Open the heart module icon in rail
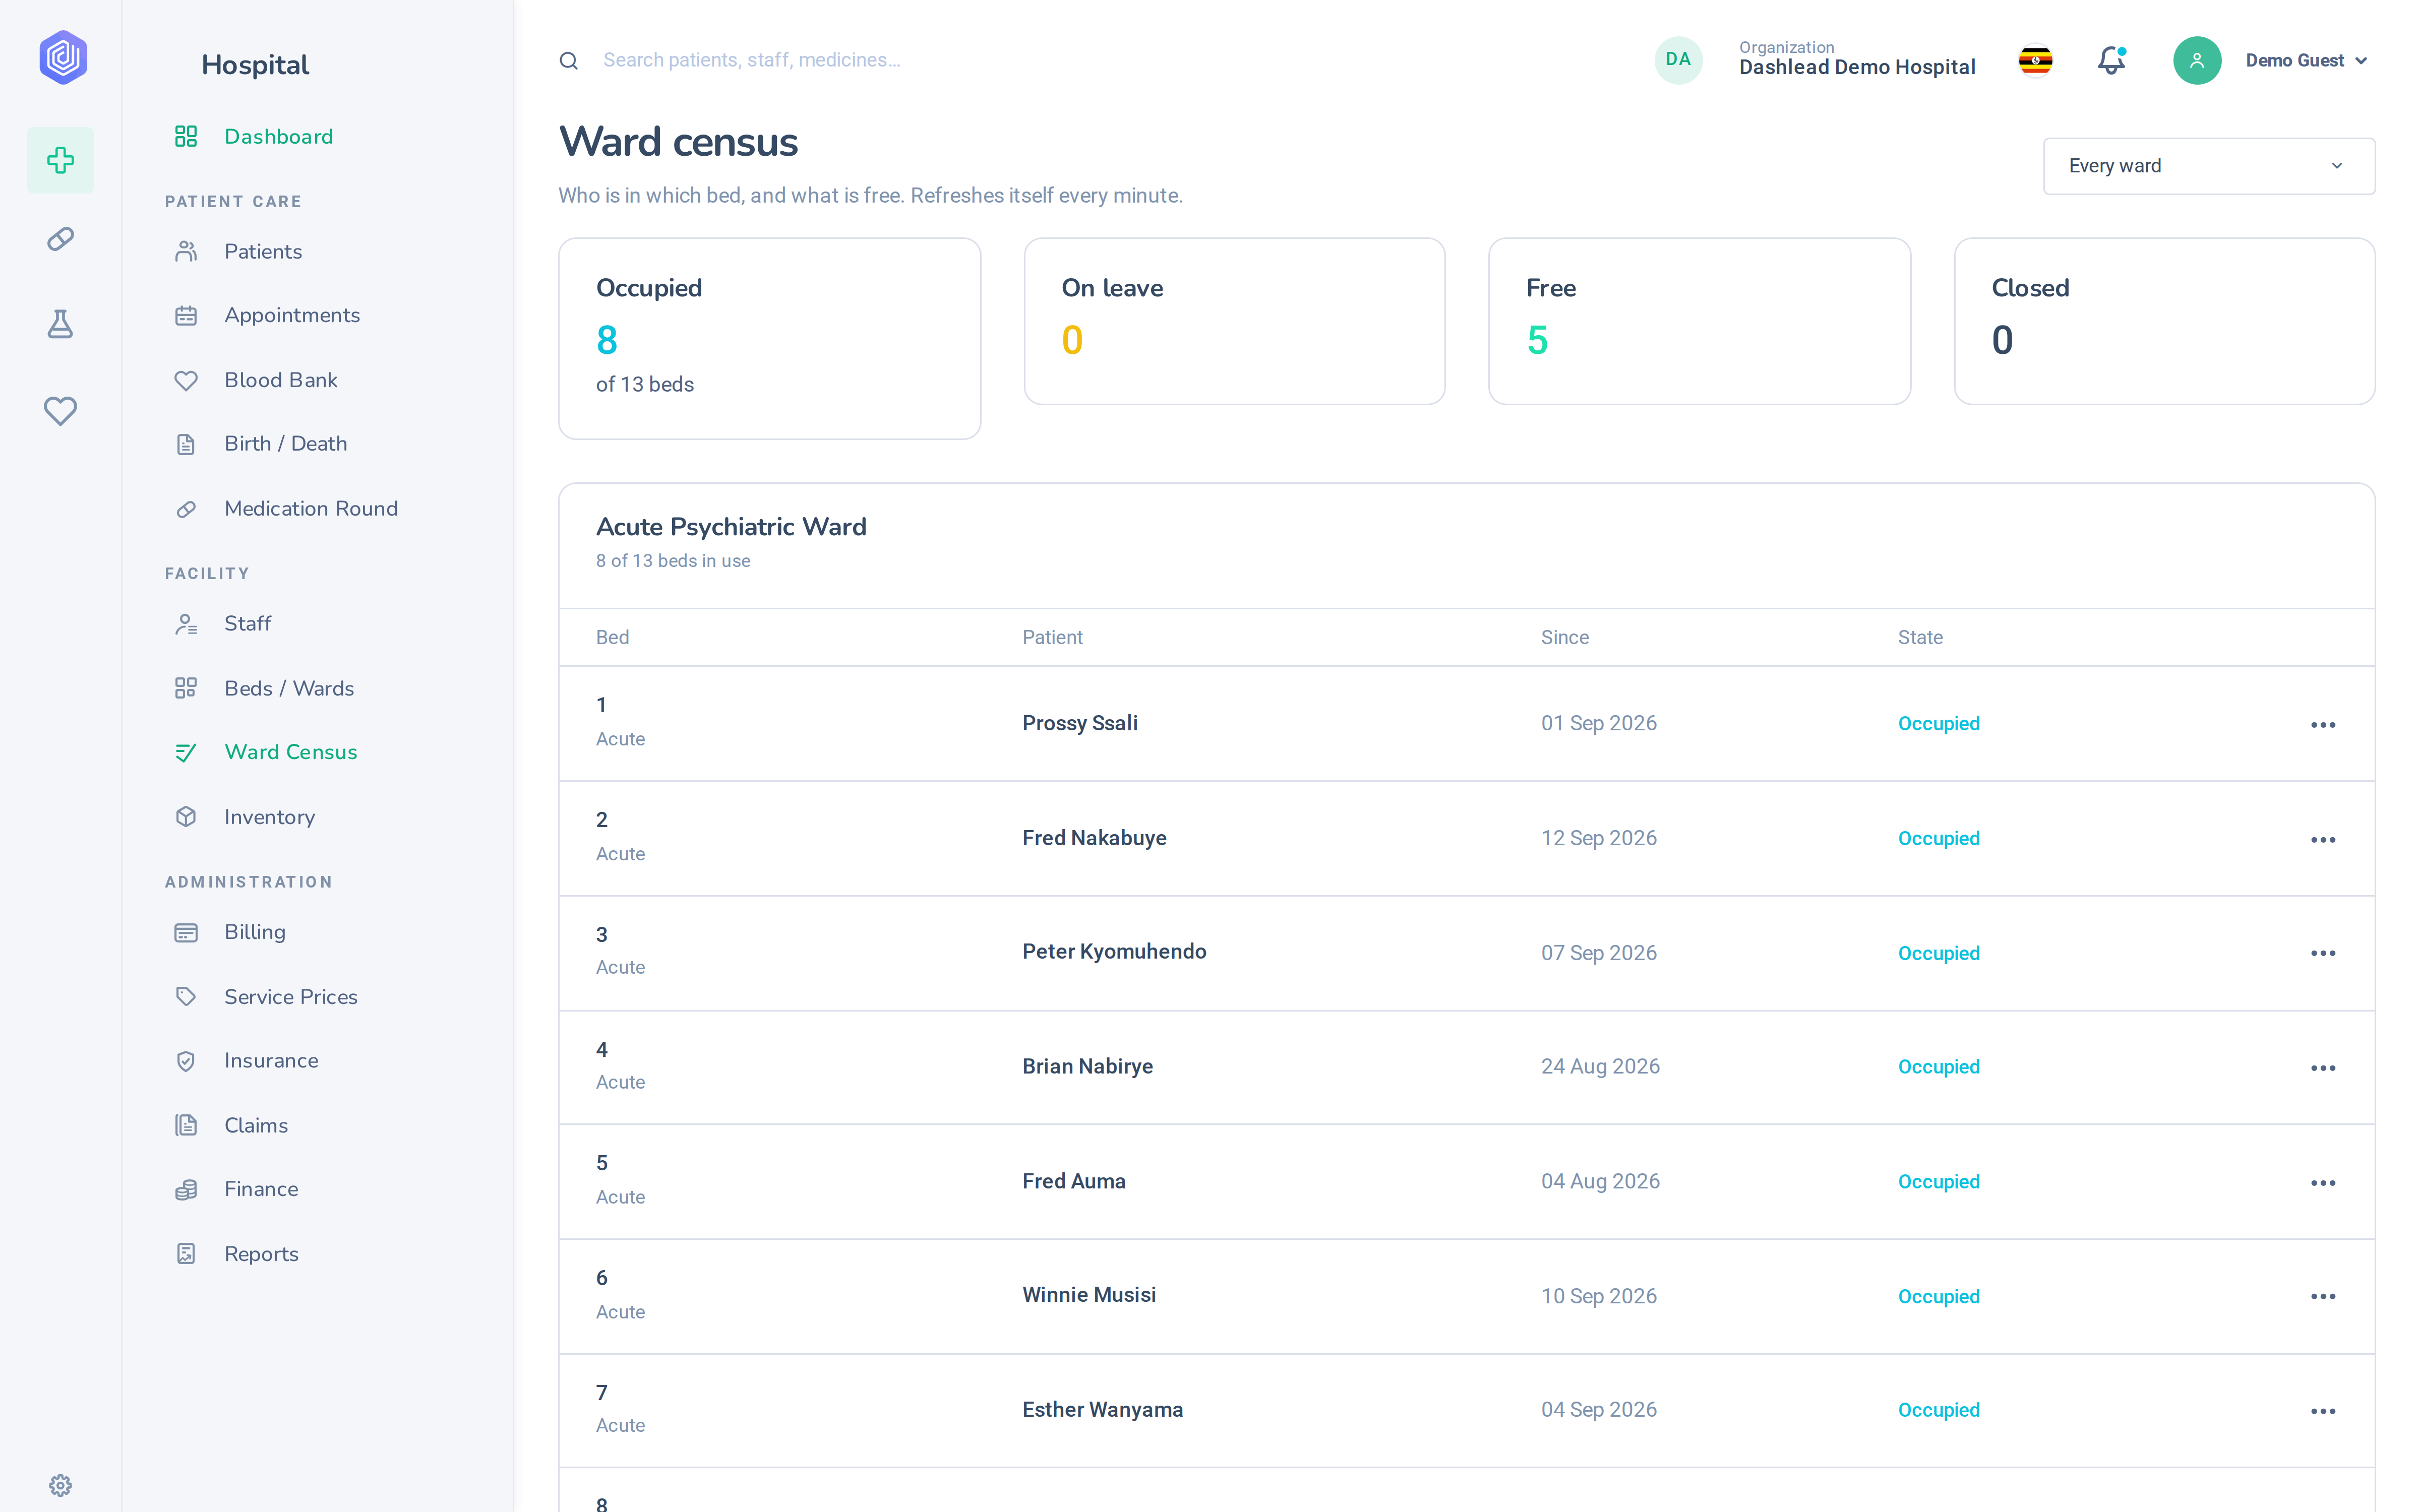Screen dimensions: 2420x1512 (x=60, y=411)
